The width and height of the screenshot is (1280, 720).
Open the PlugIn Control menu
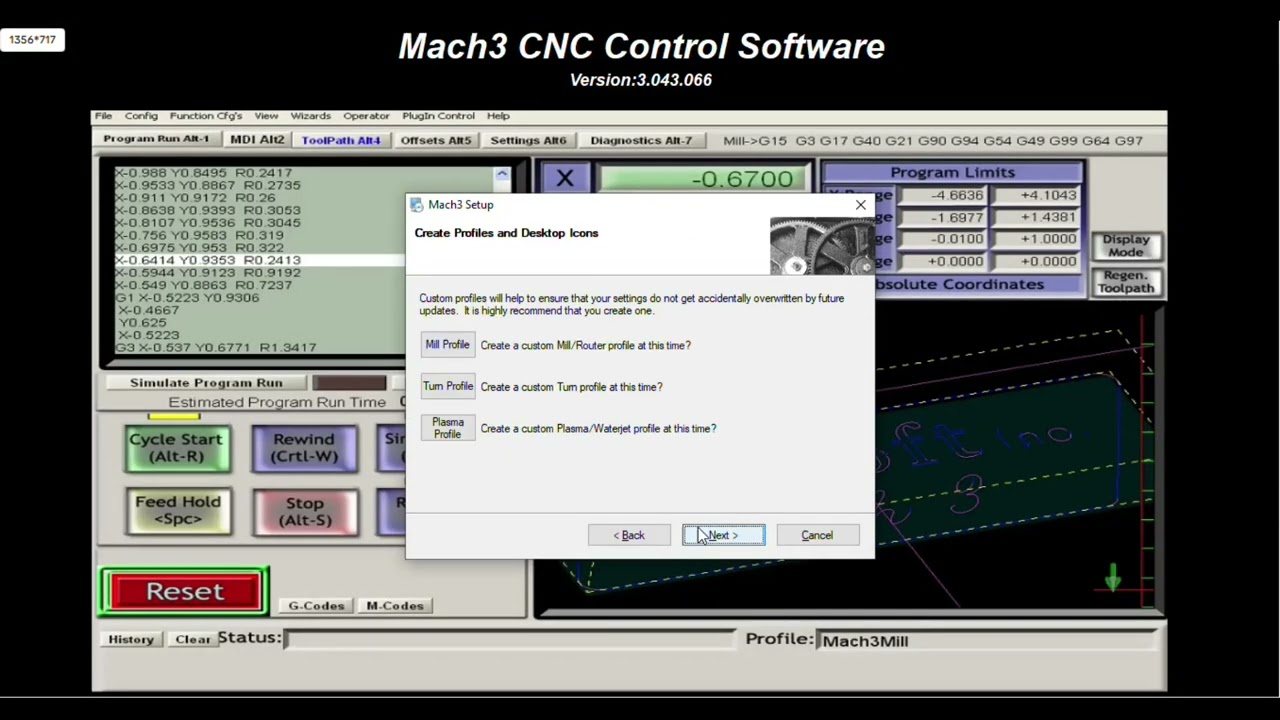click(438, 116)
